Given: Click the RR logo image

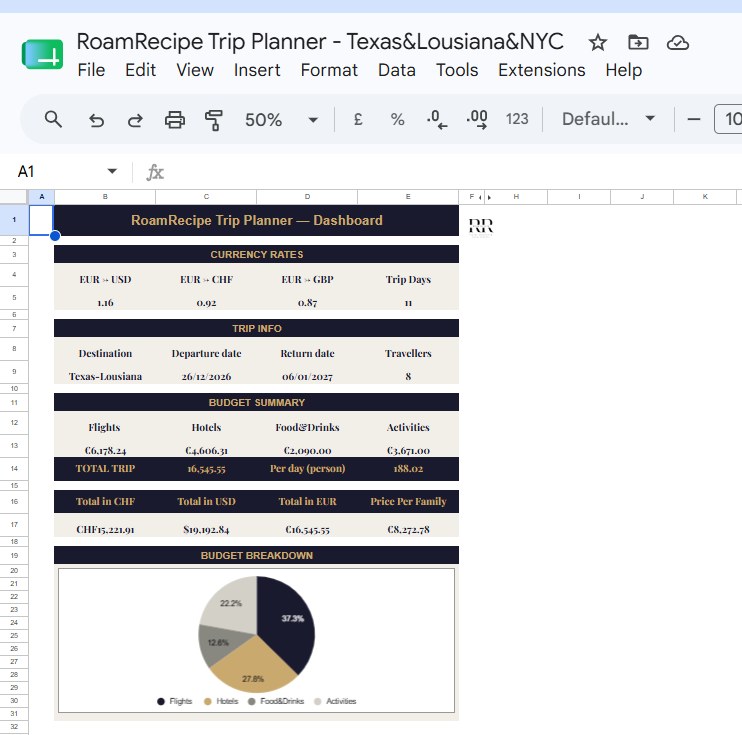Looking at the screenshot, I should click(481, 226).
